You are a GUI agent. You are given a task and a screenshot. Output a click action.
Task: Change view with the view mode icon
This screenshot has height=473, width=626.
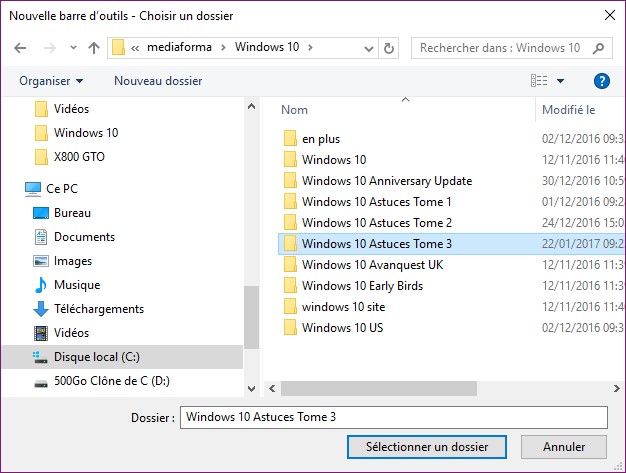(x=539, y=81)
